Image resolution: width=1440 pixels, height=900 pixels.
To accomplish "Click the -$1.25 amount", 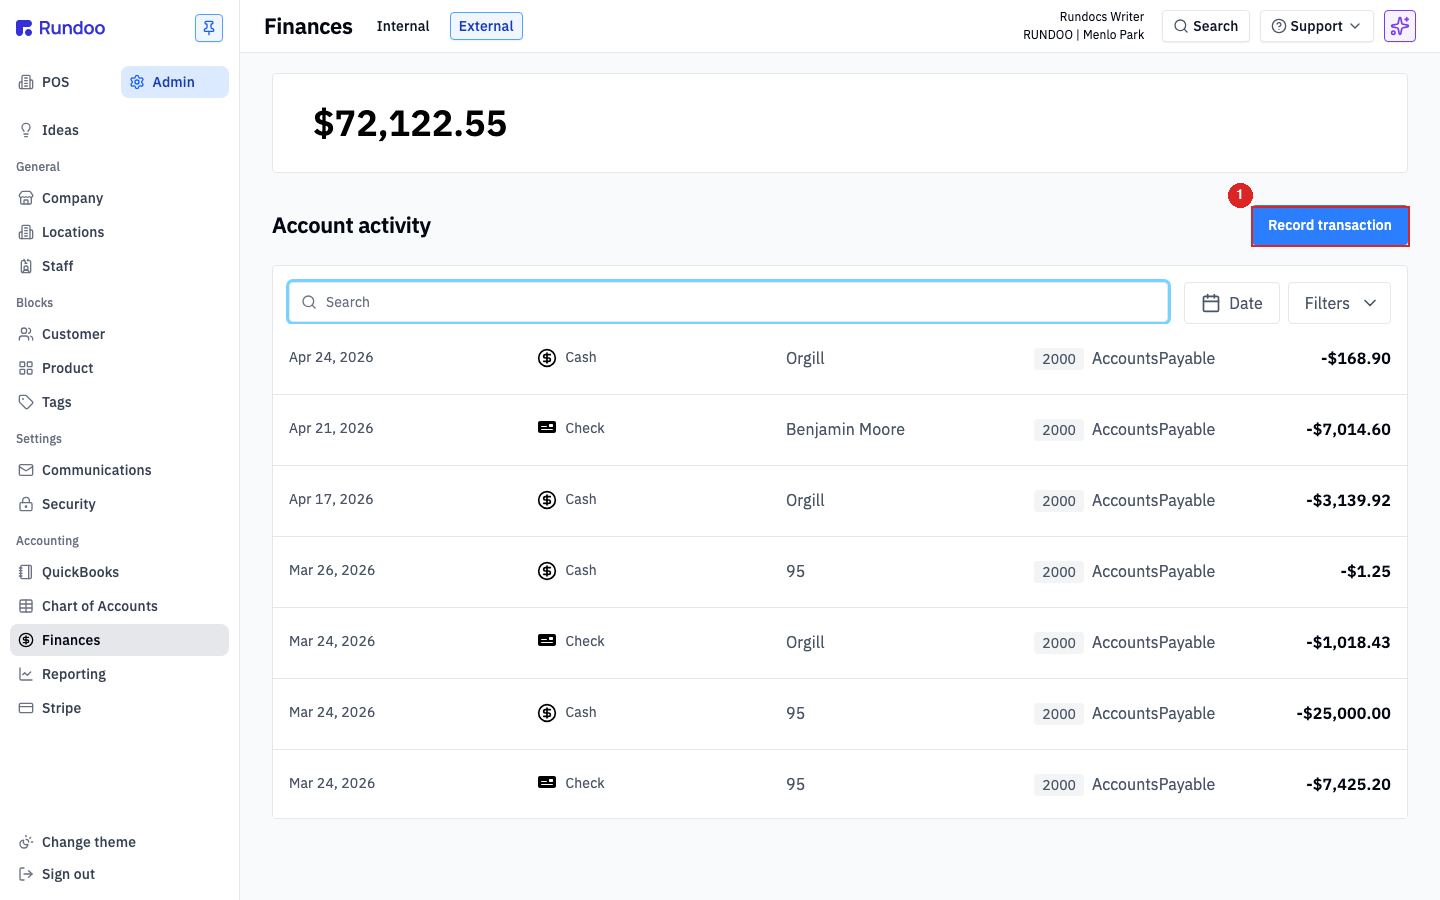I will point(1365,571).
